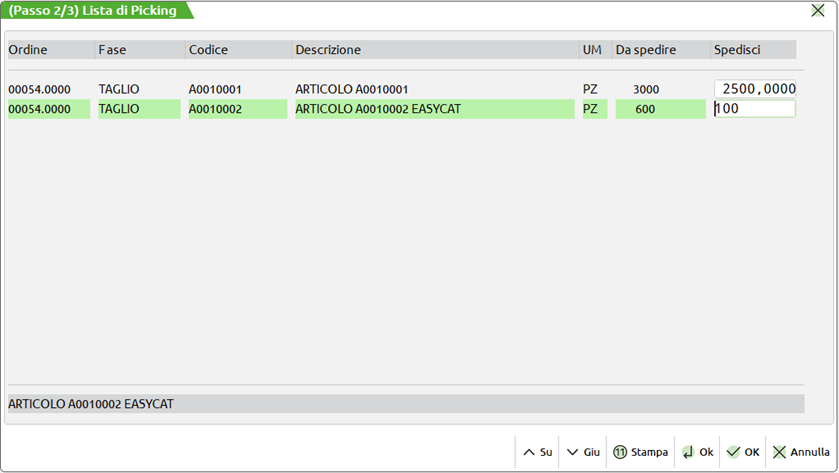The height and width of the screenshot is (473, 839).
Task: Select row with code A0010001
Action: coord(215,89)
